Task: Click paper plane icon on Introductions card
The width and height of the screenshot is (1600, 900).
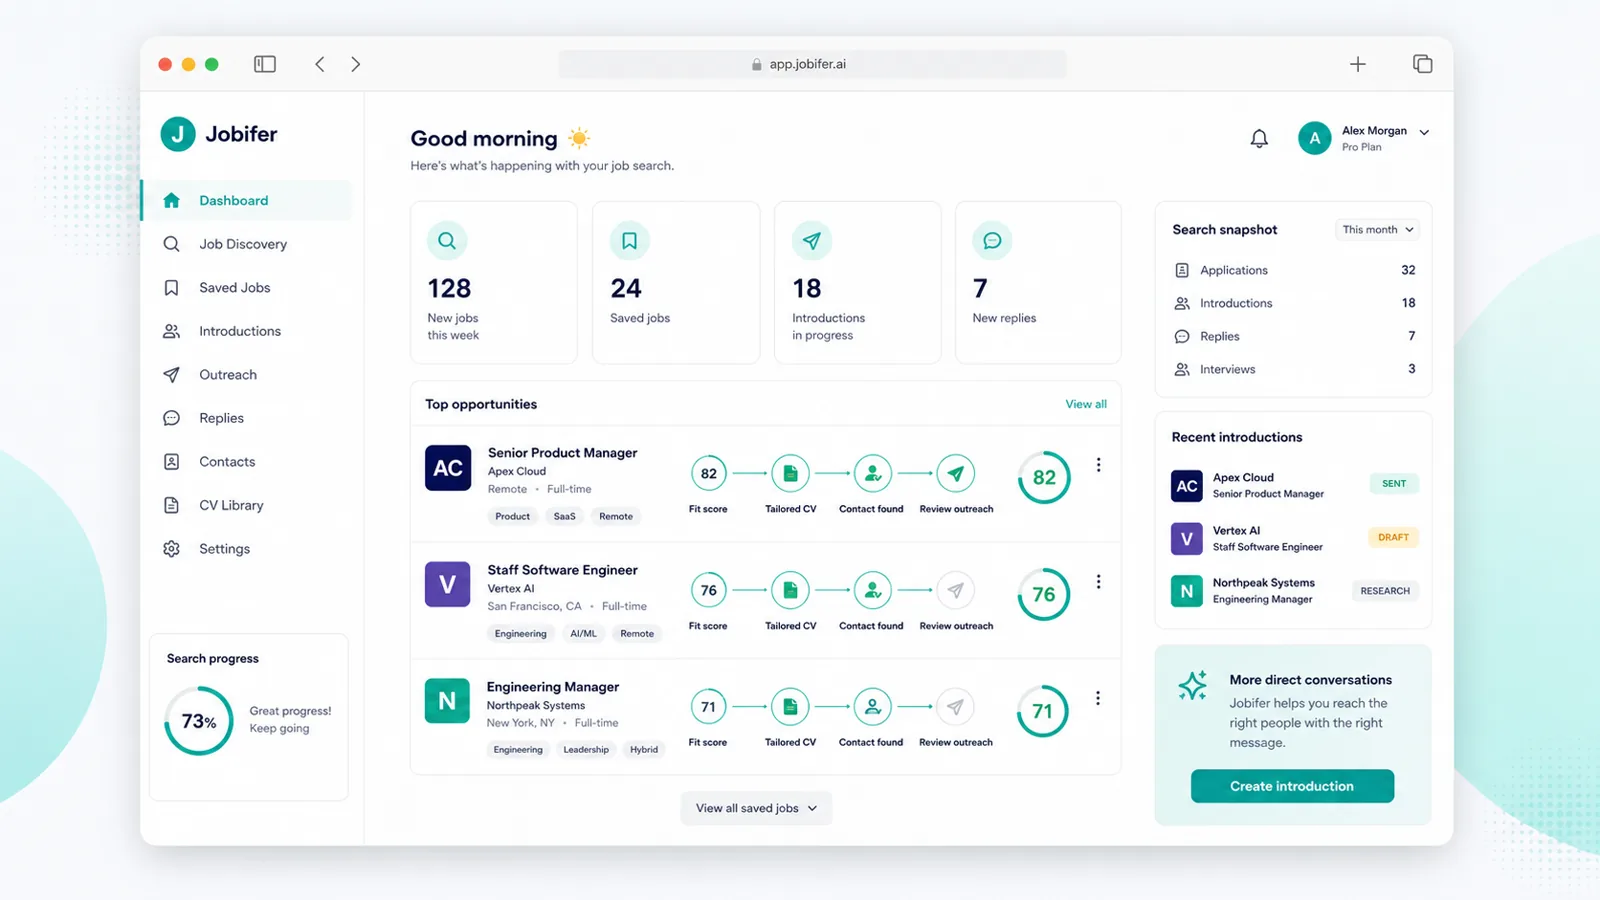Action: tap(812, 241)
